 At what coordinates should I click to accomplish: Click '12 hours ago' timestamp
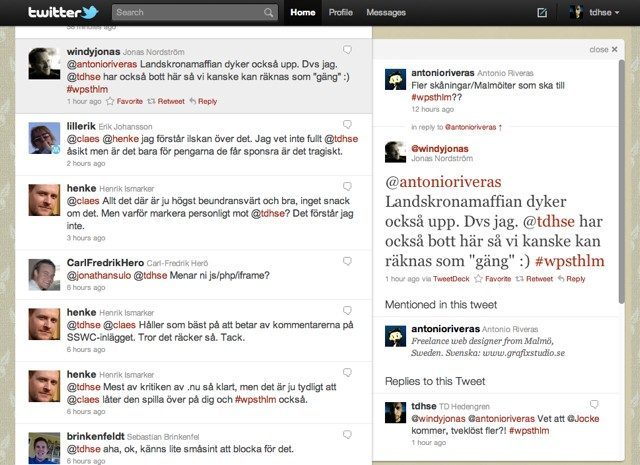click(433, 109)
